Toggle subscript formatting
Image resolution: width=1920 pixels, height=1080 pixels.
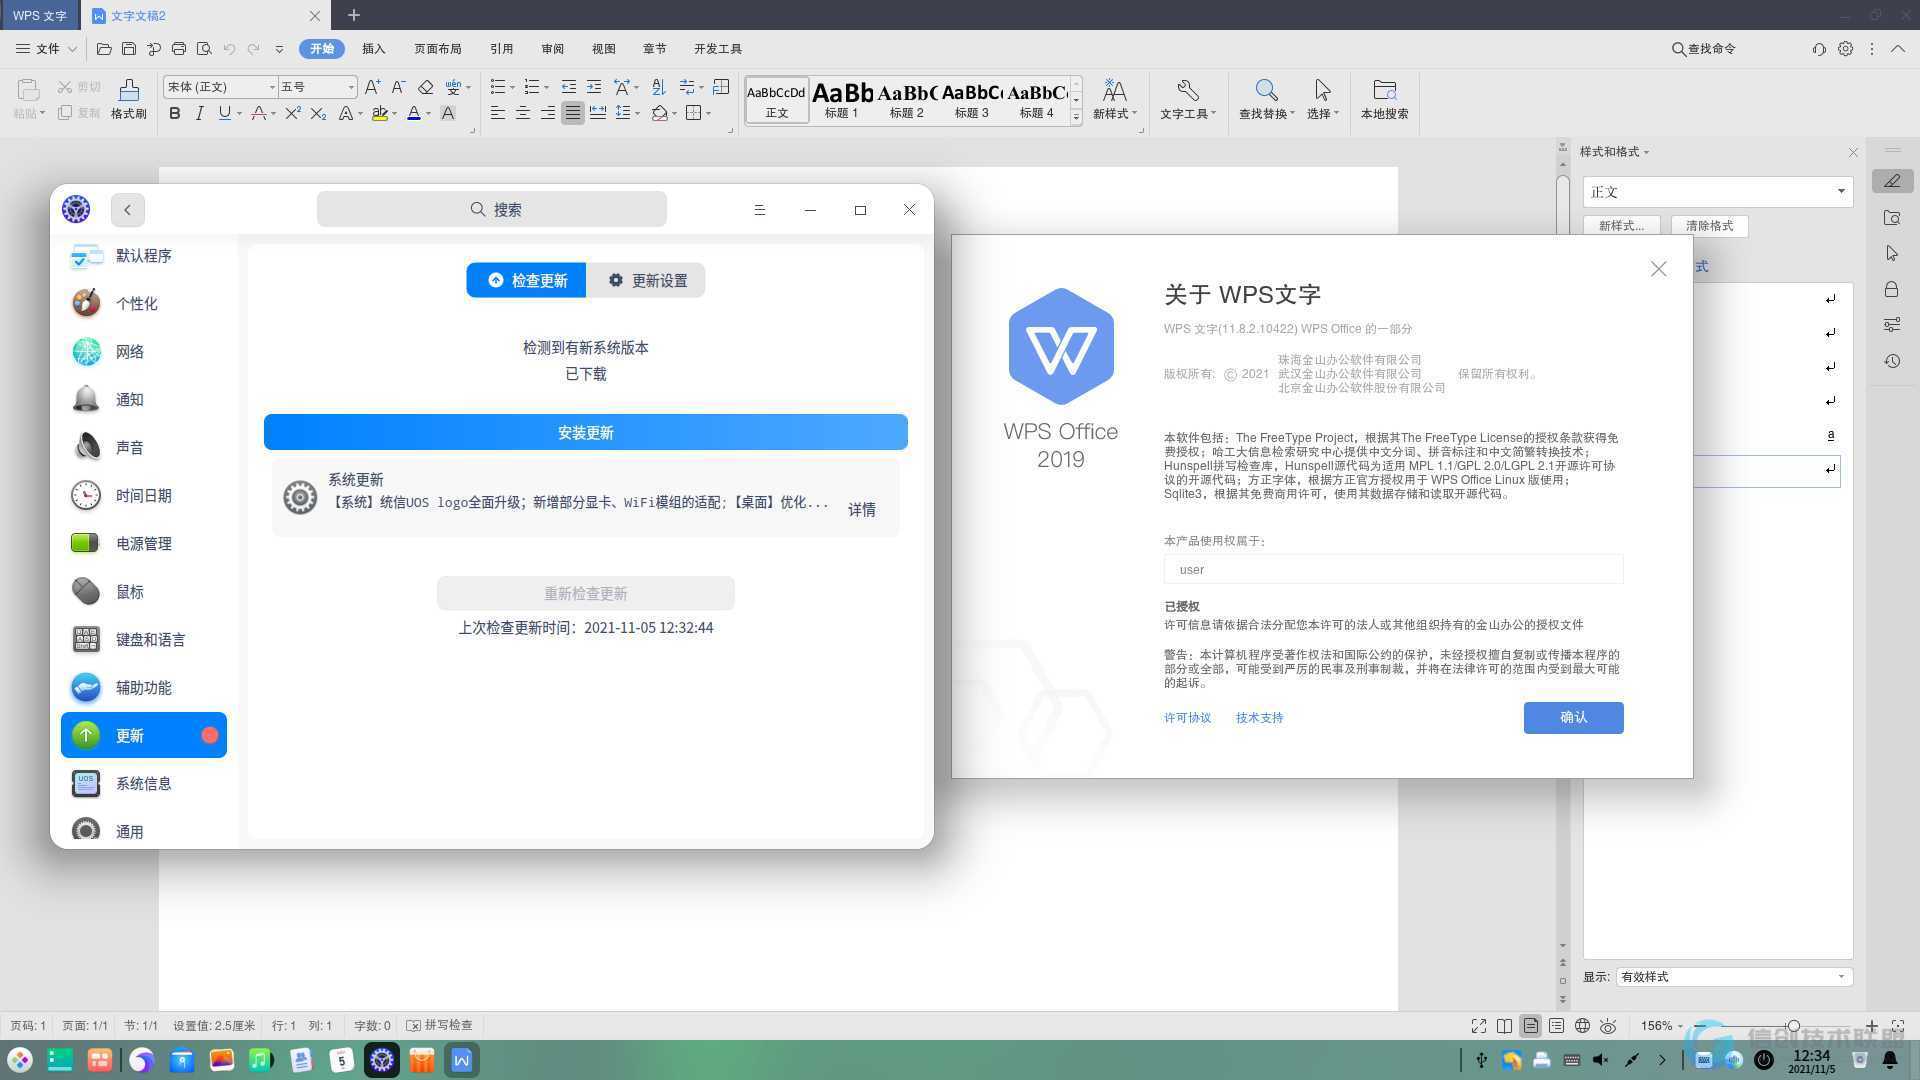click(x=318, y=114)
